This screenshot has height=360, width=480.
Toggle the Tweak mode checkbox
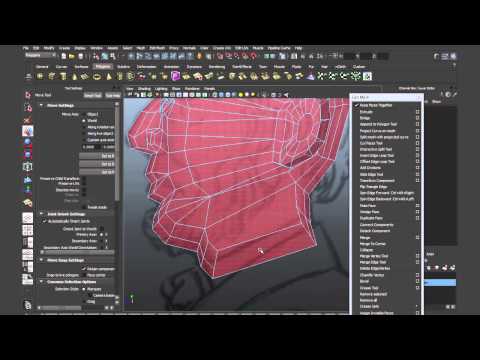[x=84, y=207]
